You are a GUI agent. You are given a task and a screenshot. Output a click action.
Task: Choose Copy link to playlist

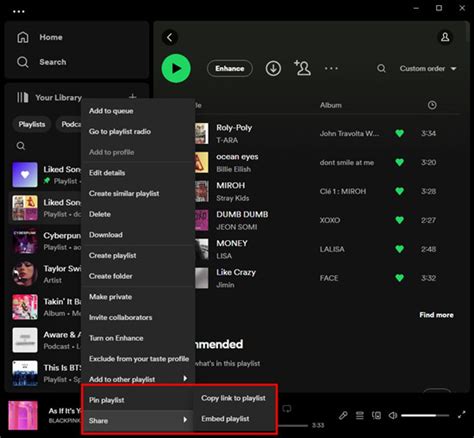pos(235,398)
